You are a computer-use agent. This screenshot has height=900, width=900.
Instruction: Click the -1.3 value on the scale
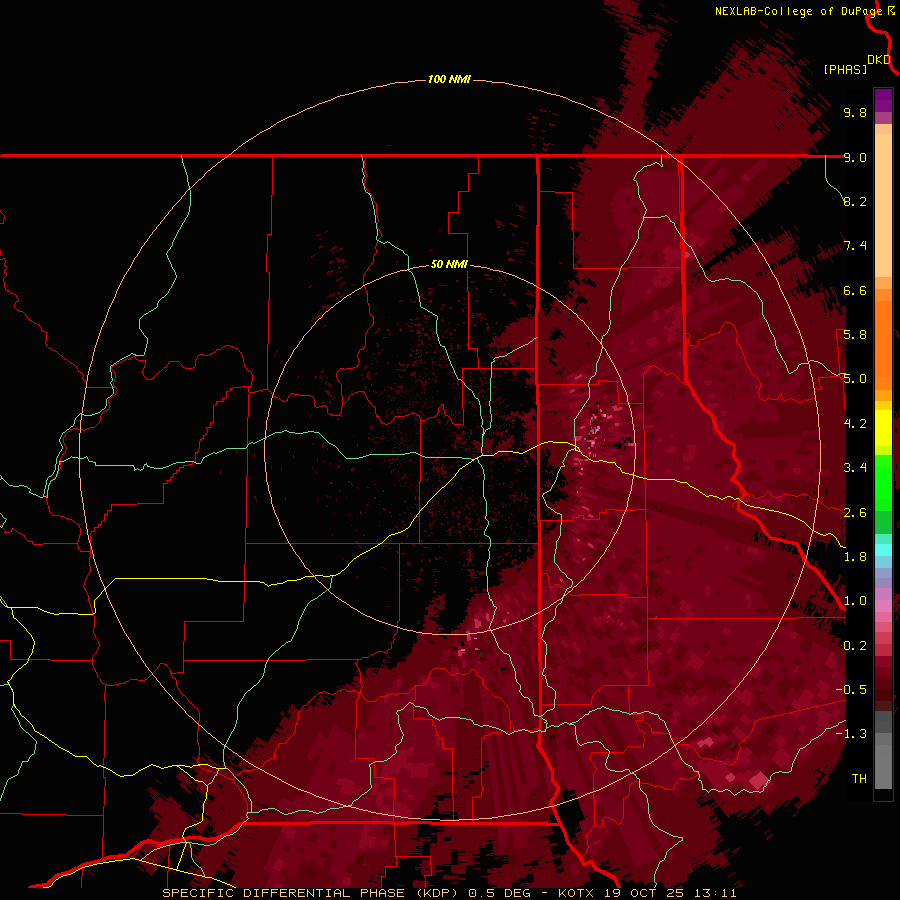[851, 734]
